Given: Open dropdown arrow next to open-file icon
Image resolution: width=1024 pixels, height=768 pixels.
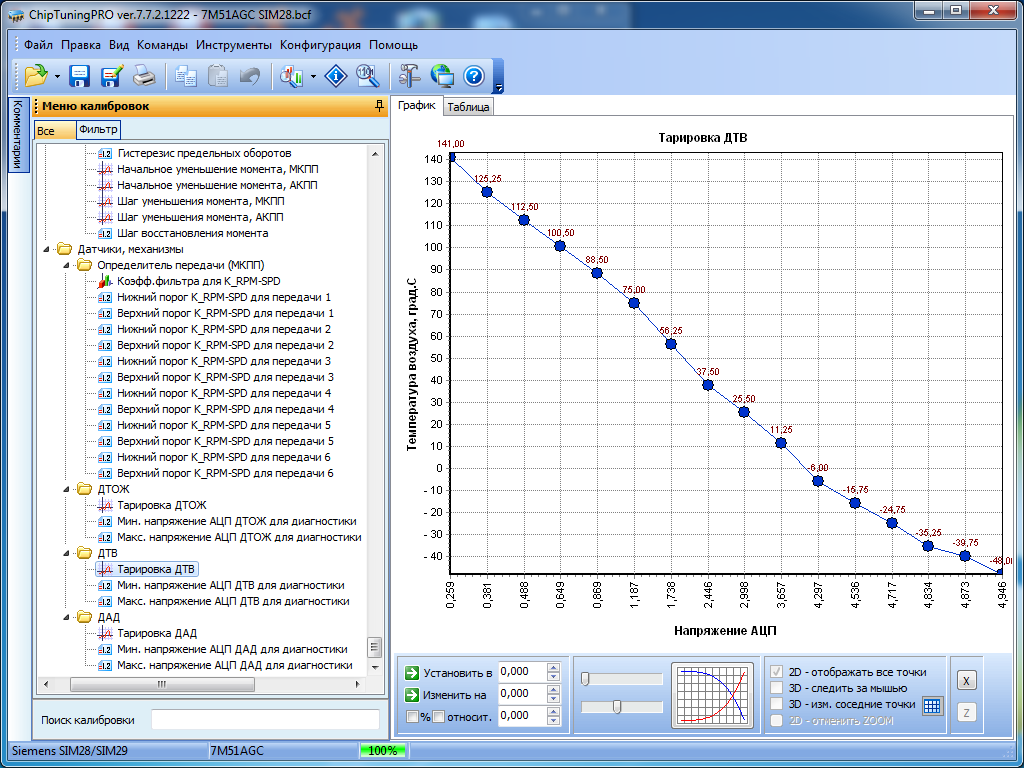Looking at the screenshot, I should [57, 76].
